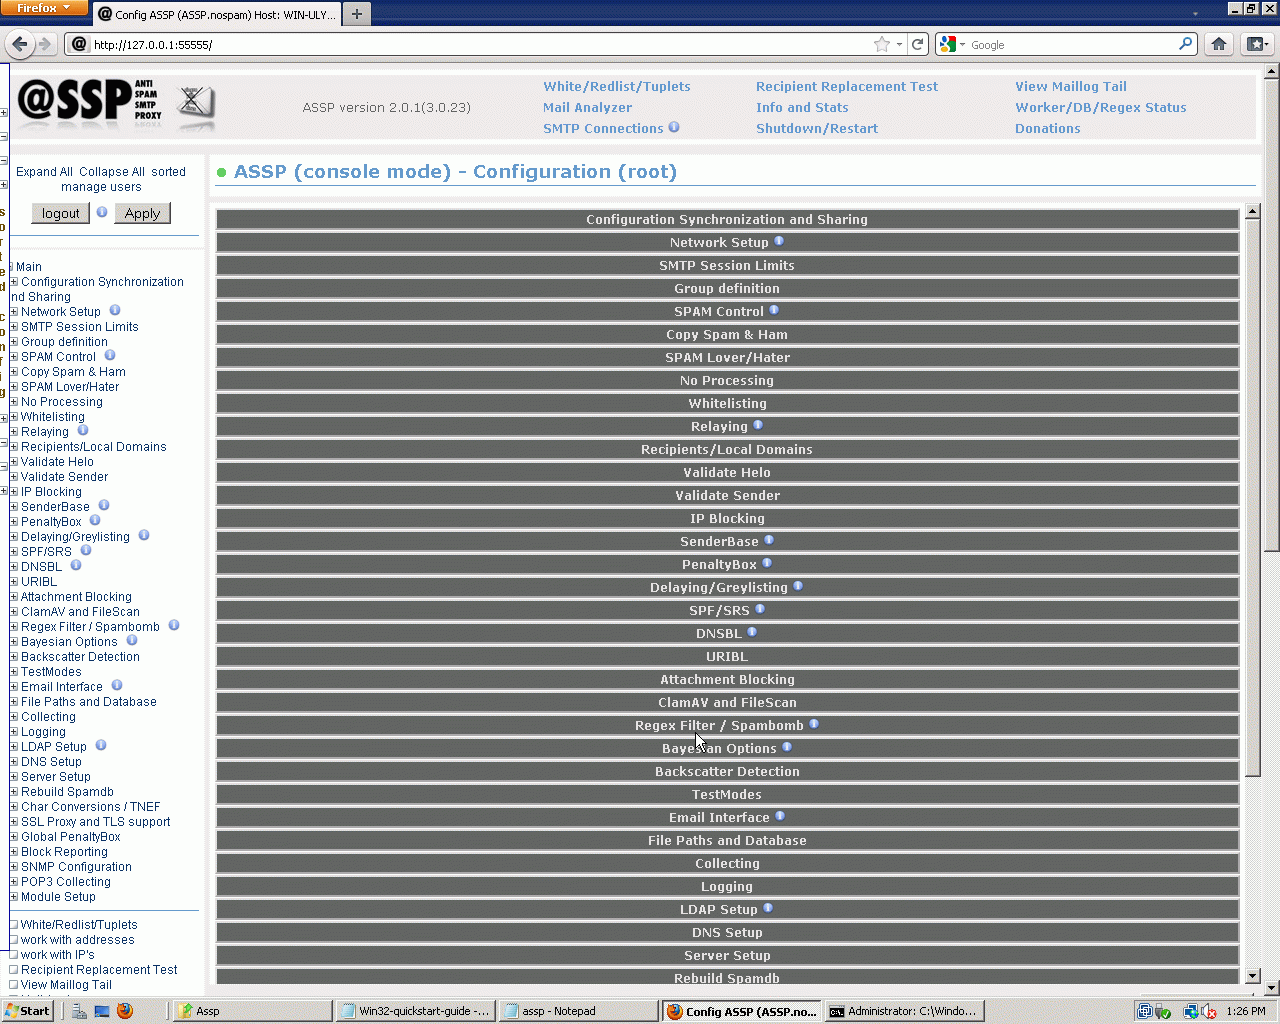Toggle checkbox beside Recipient Replacement Test sidebar
Image resolution: width=1280 pixels, height=1024 pixels.
[14, 970]
